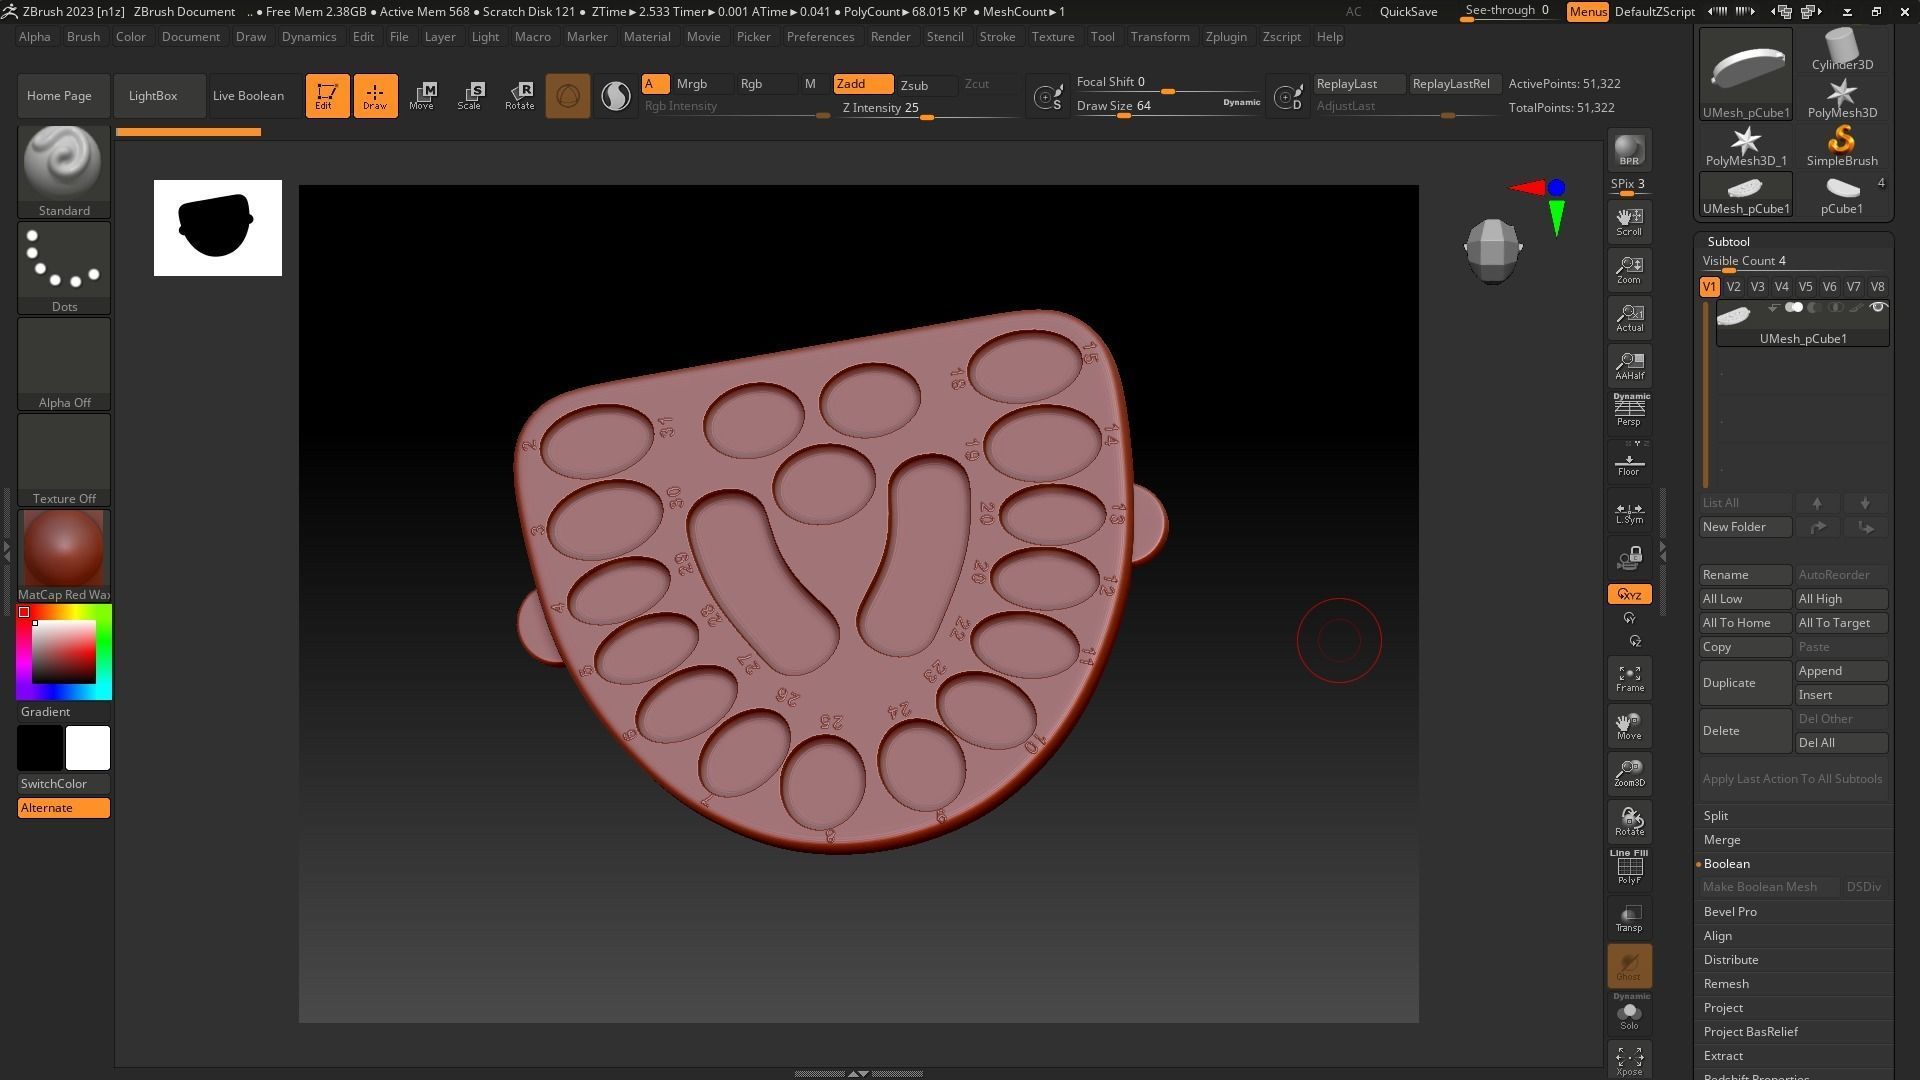
Task: Toggle visibility eye of UMesh_pCube1 subtool
Action: [1877, 308]
